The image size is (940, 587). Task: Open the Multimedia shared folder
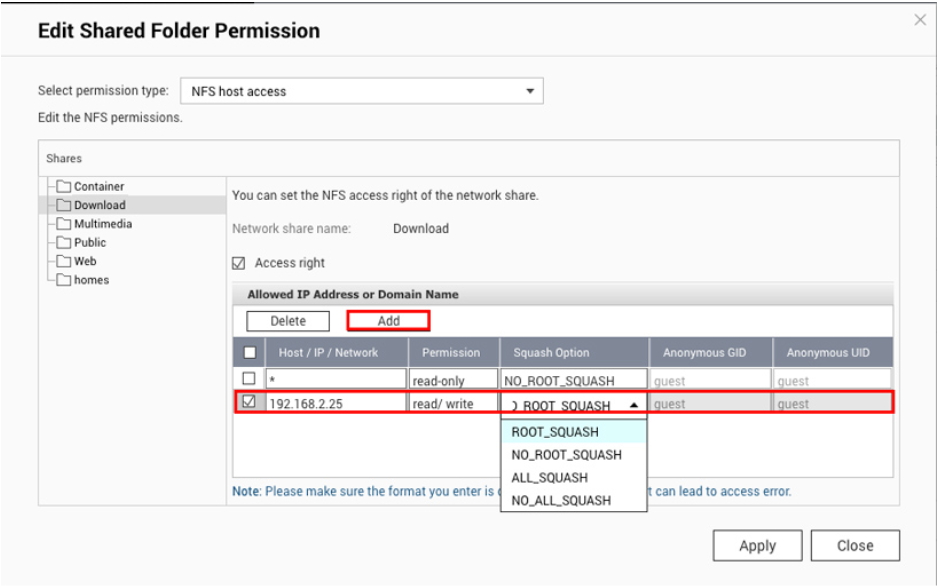[103, 224]
